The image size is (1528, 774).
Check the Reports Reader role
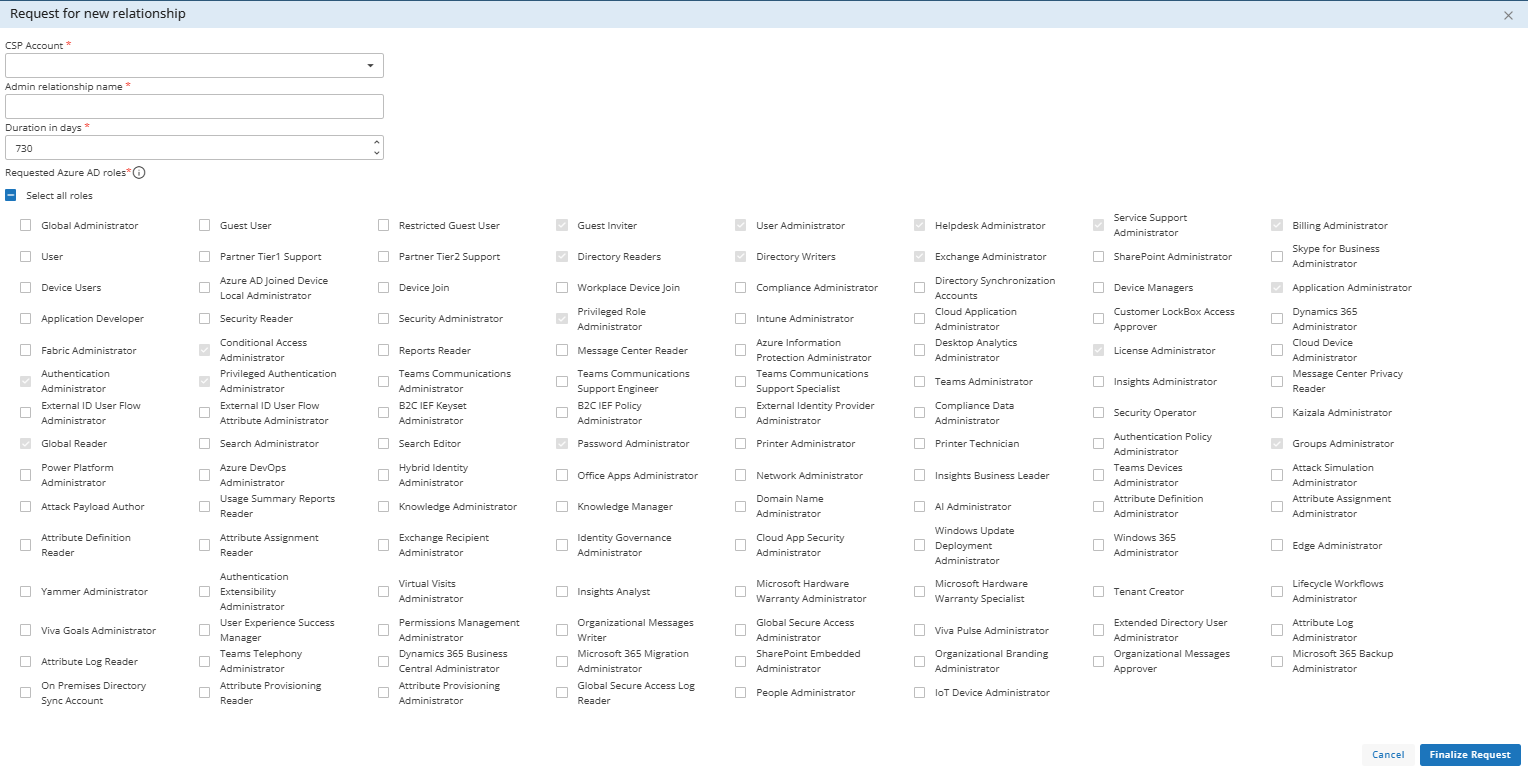(x=383, y=350)
